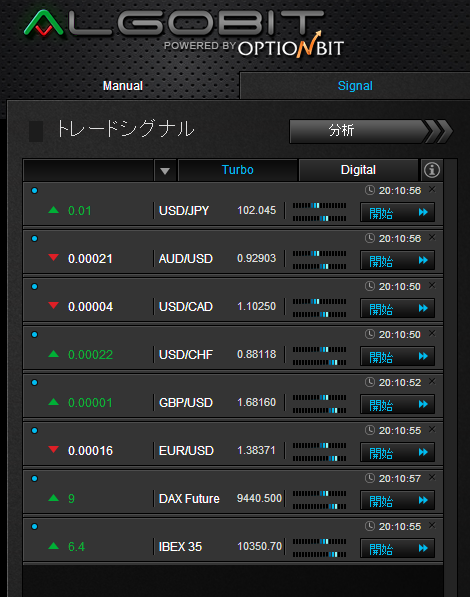Dismiss the AUD/USD signal row
This screenshot has width=470, height=597.
tap(432, 237)
